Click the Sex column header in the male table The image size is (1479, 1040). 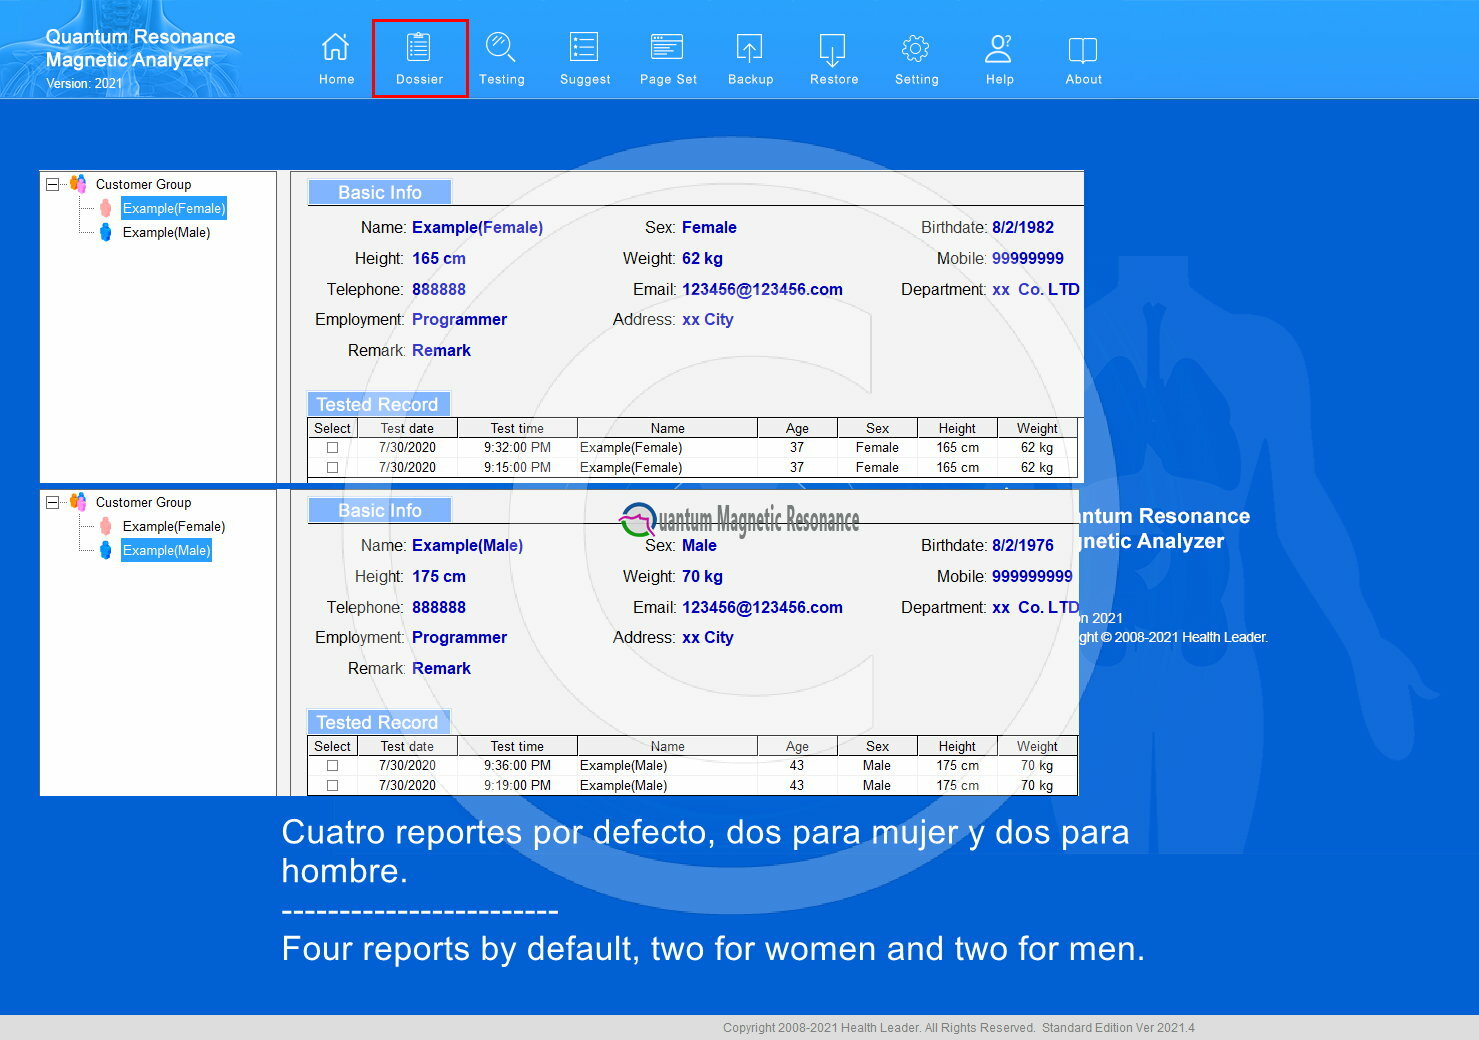tap(877, 746)
